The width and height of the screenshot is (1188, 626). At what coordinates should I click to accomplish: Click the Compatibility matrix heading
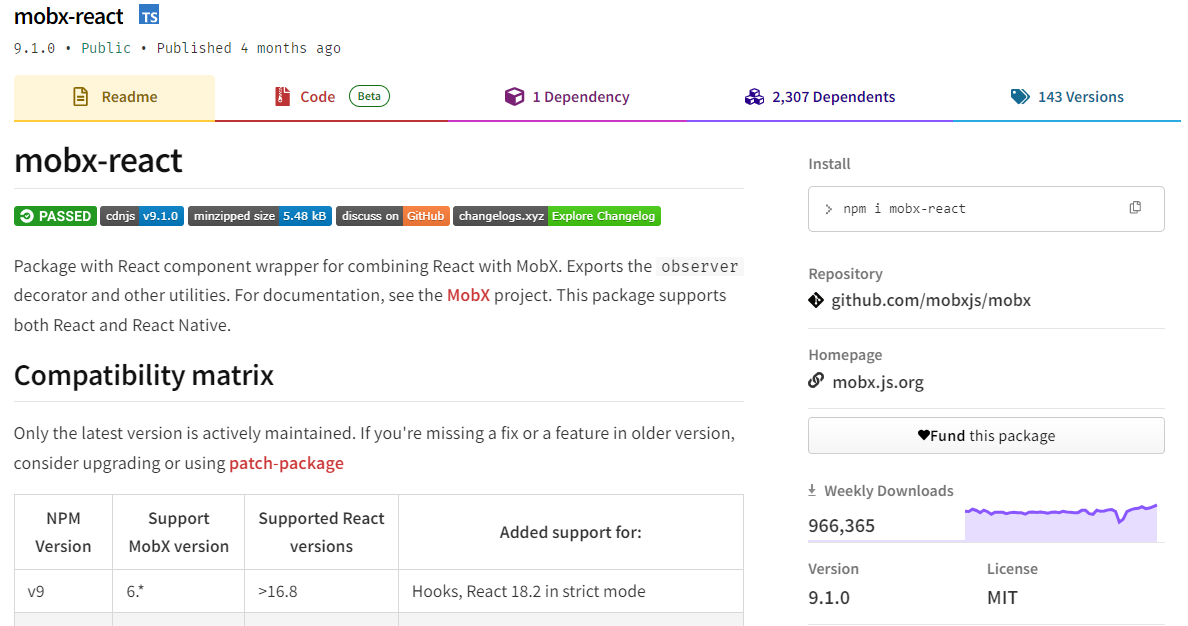coord(144,375)
